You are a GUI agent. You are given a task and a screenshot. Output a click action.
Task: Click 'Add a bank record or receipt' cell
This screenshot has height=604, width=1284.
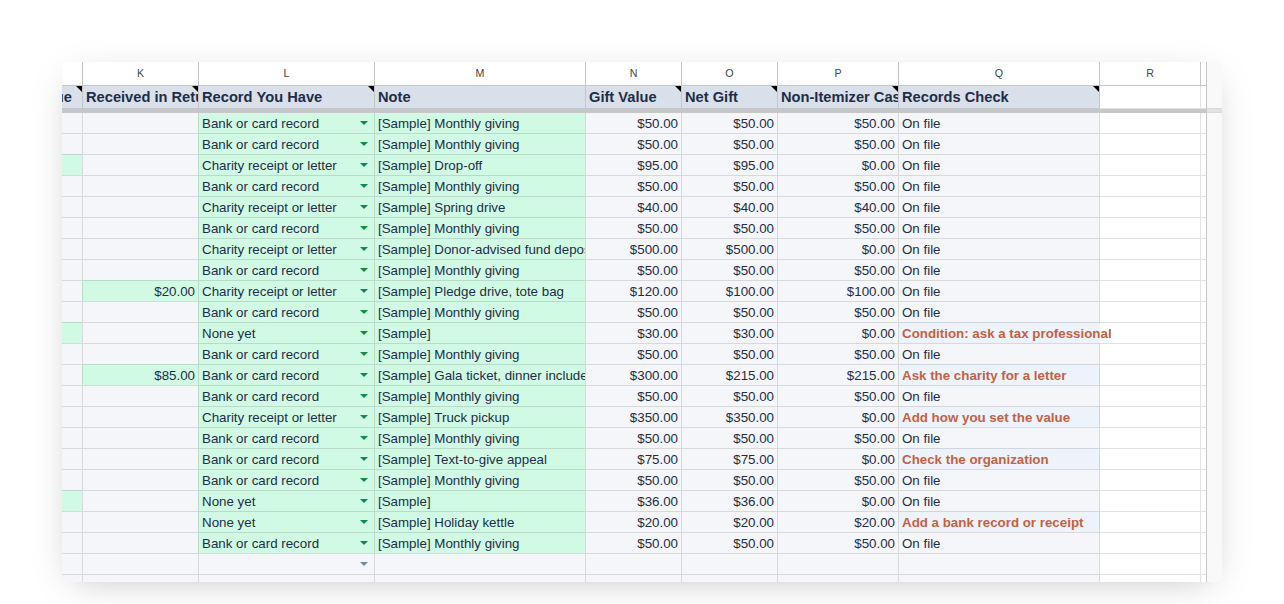[999, 523]
